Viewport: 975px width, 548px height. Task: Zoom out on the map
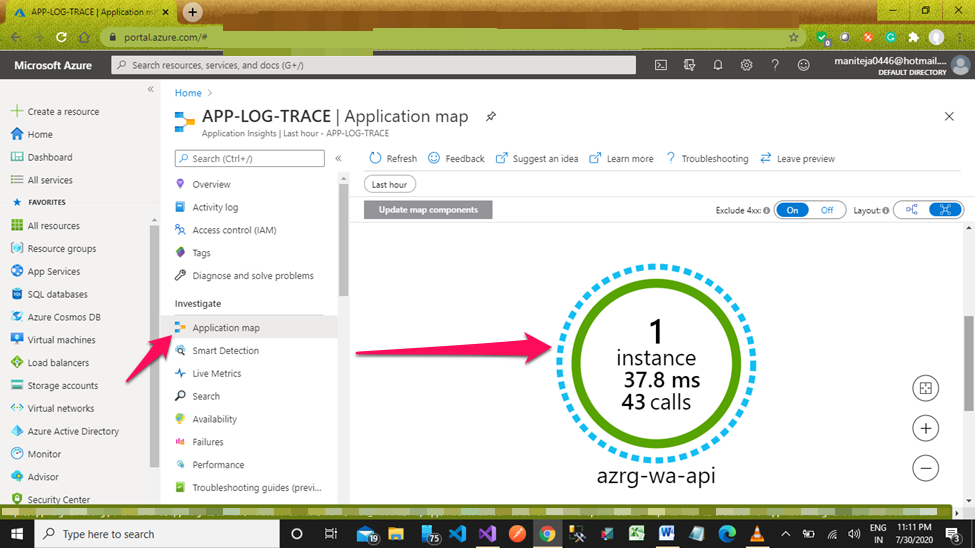click(925, 468)
